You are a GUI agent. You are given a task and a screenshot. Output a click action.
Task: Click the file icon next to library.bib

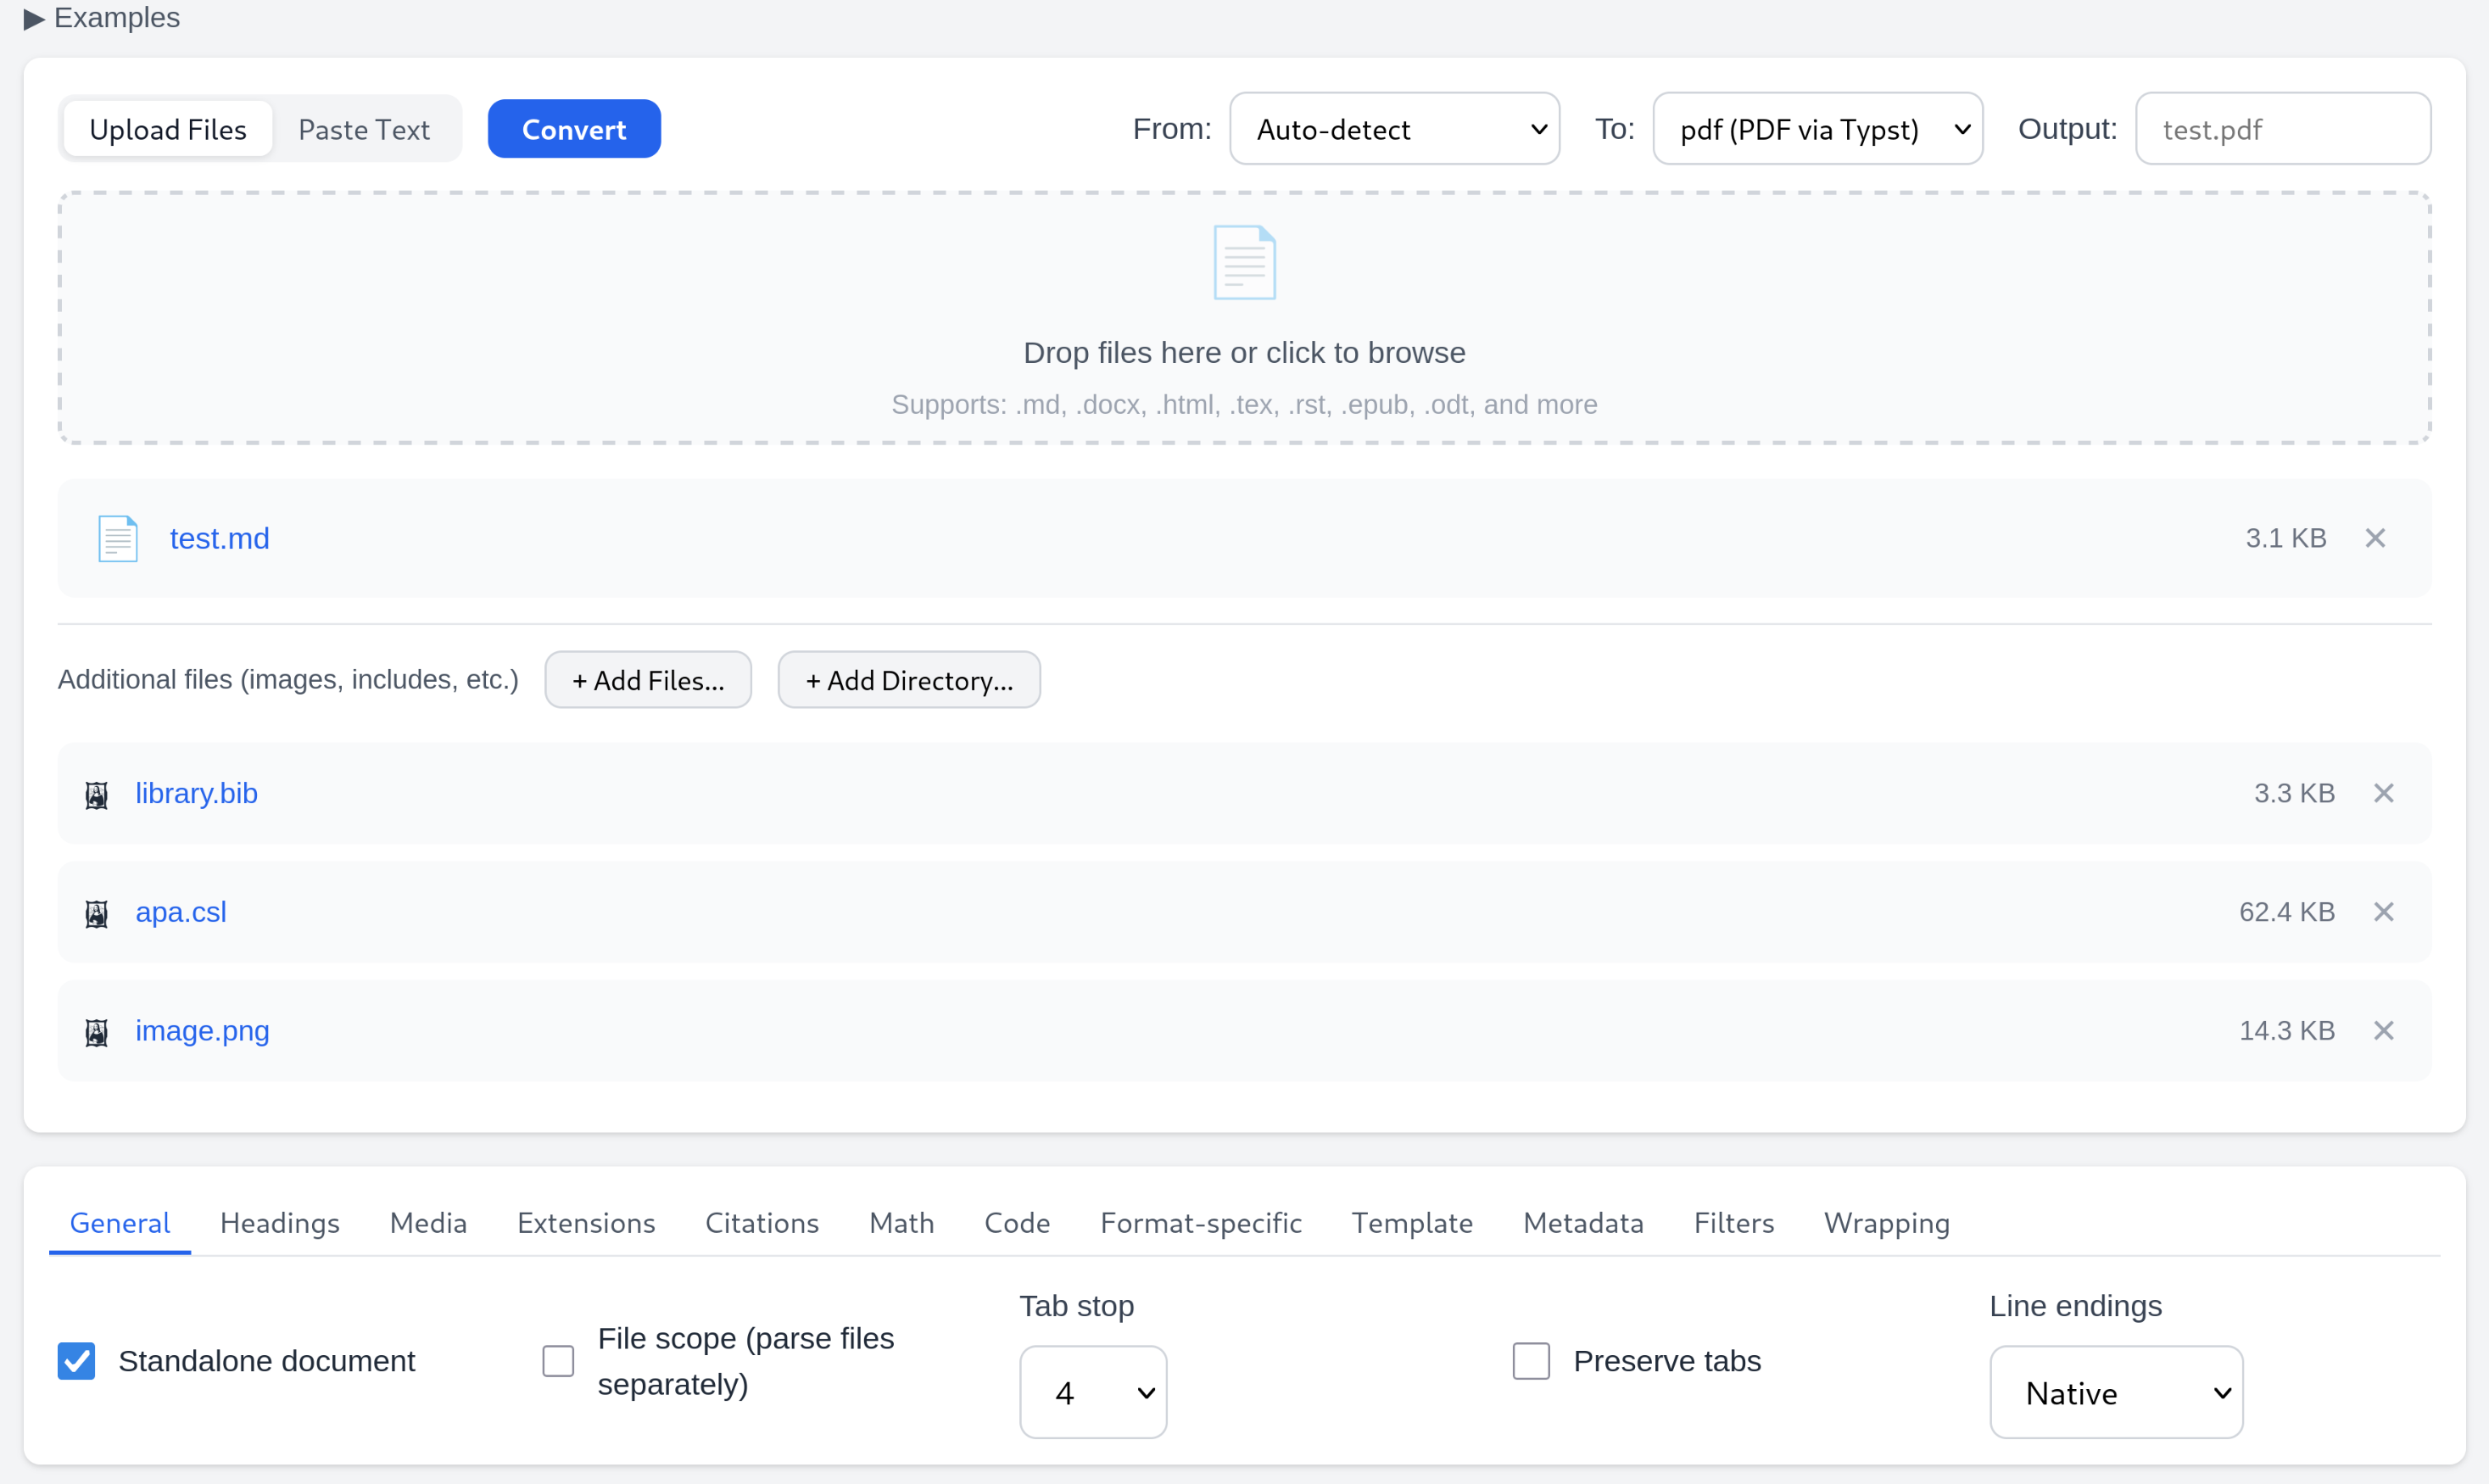[x=95, y=793]
